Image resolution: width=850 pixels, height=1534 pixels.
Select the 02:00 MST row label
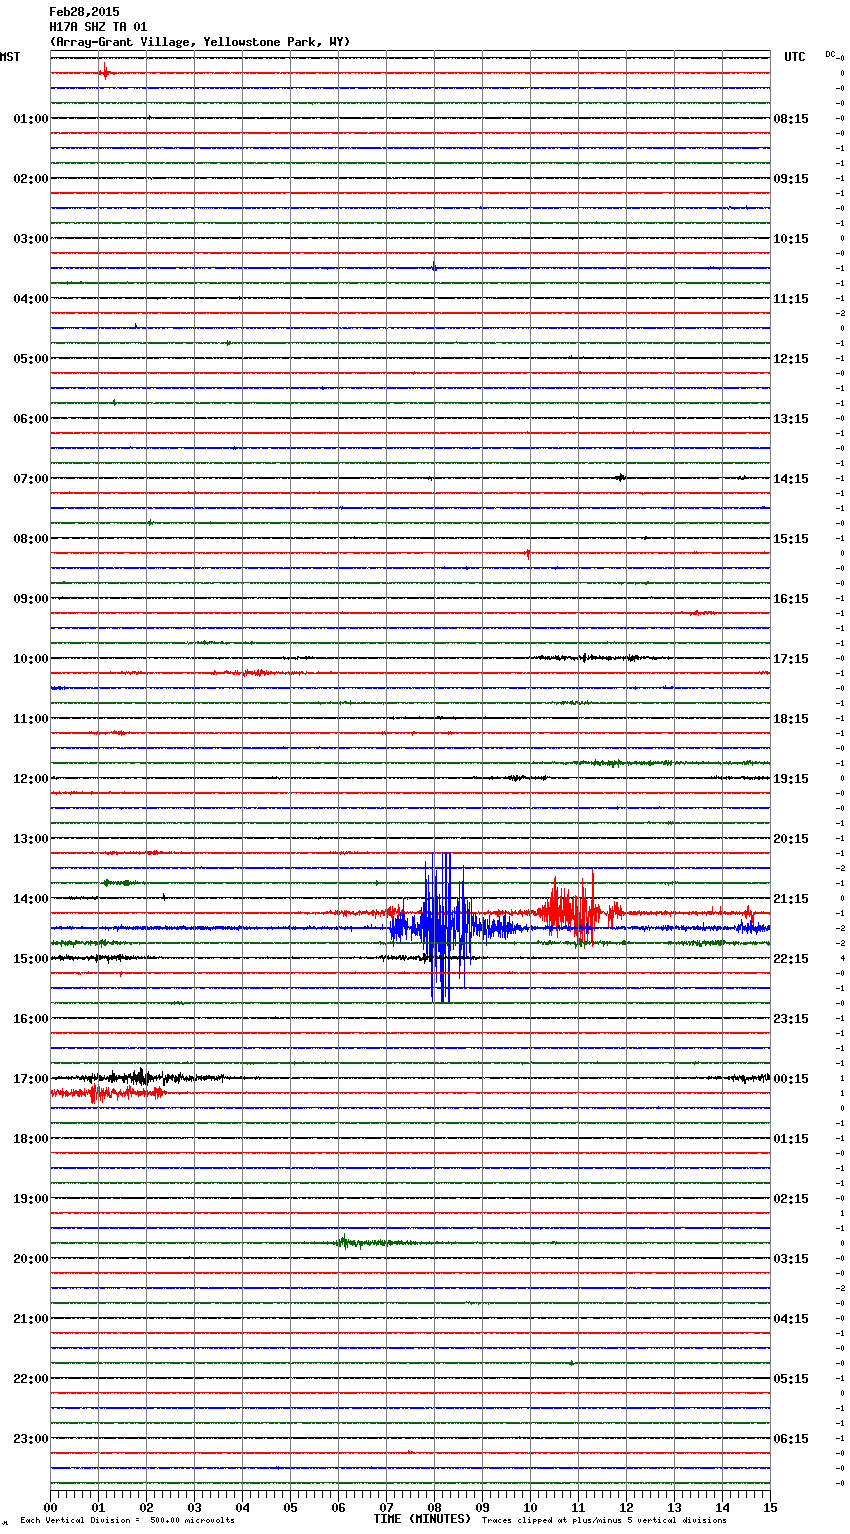click(31, 179)
